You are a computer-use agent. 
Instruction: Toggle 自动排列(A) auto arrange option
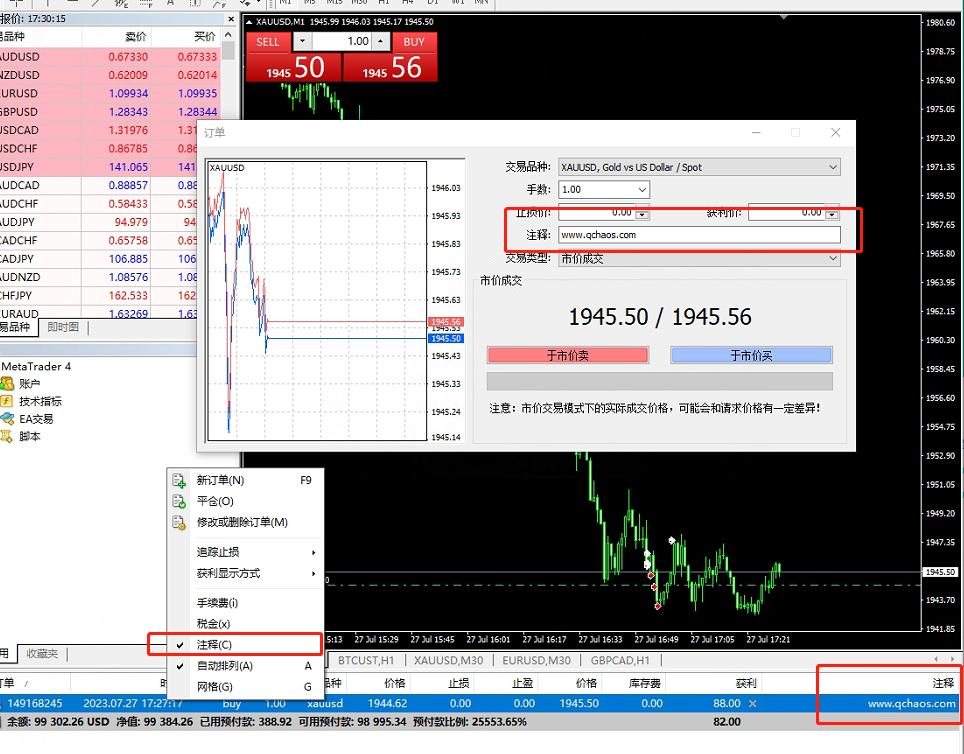pyautogui.click(x=245, y=665)
